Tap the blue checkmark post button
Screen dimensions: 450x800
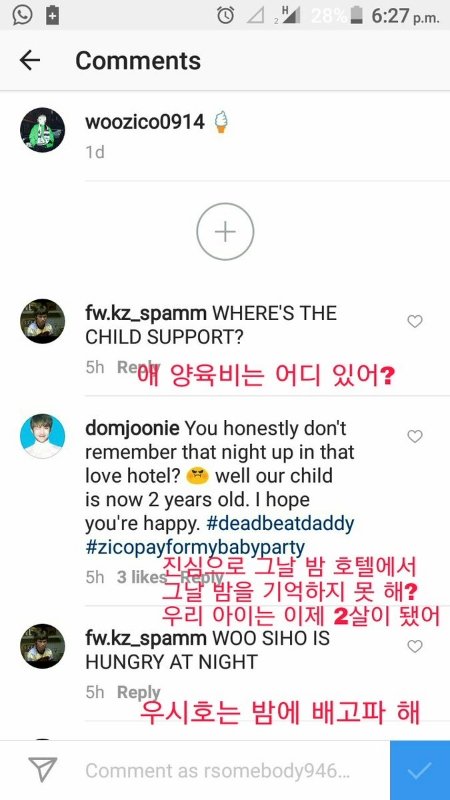coord(420,770)
